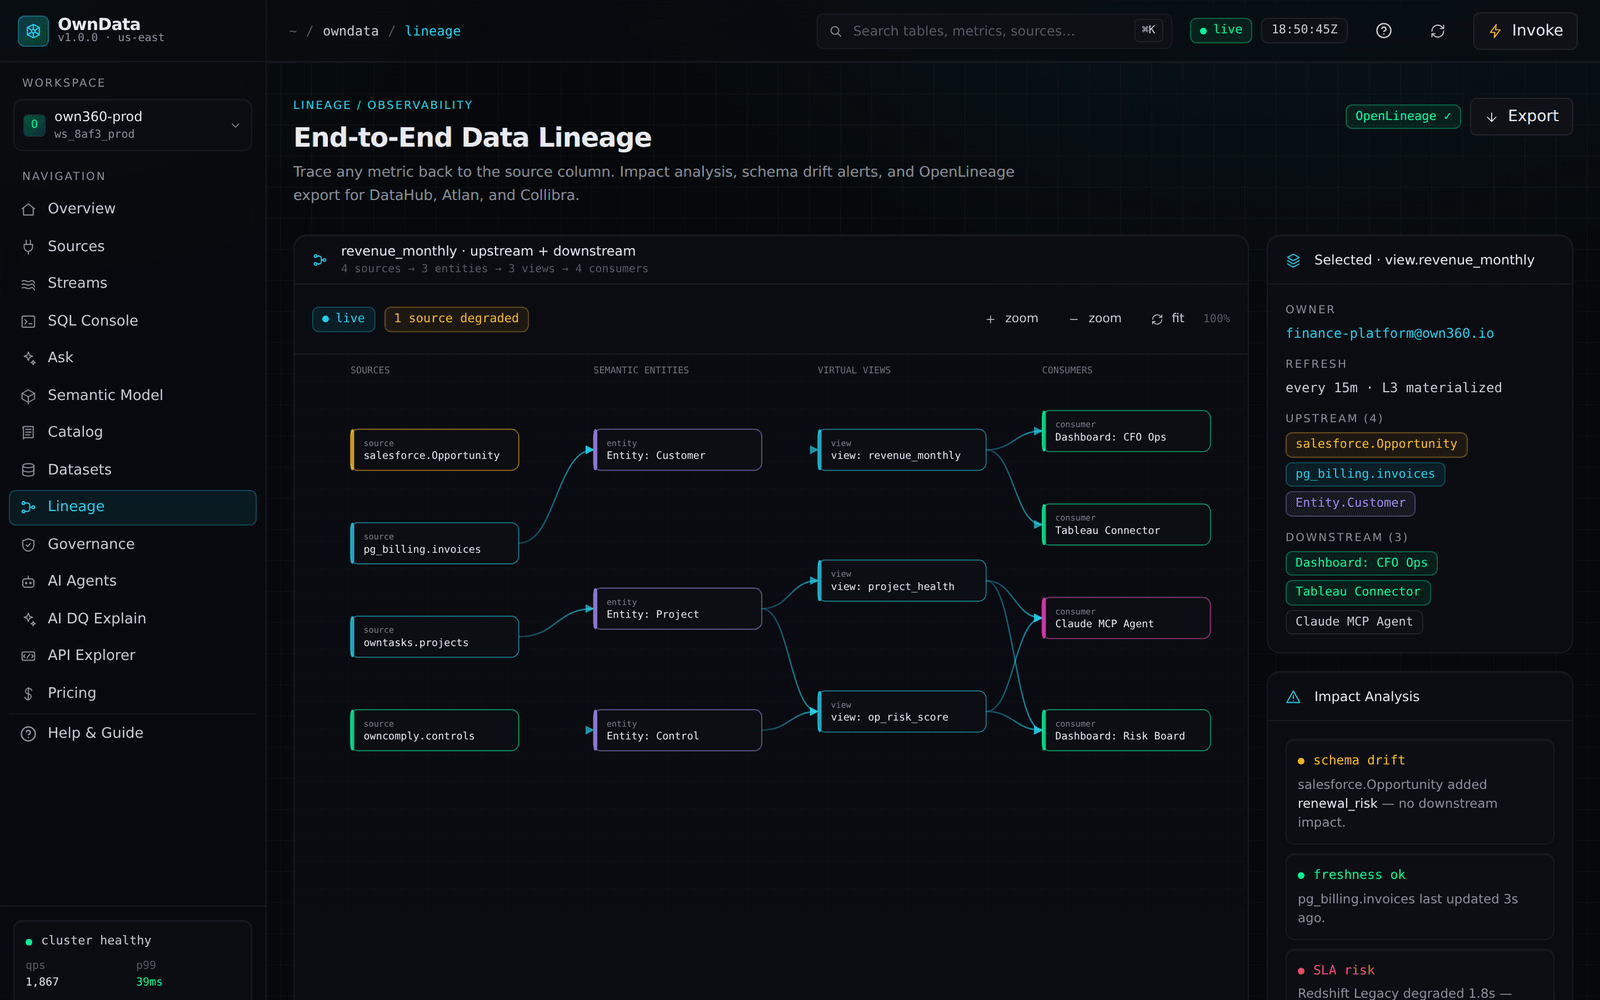Click upstream chip salesforce.Opportunity
This screenshot has width=1600, height=1000.
[1376, 444]
